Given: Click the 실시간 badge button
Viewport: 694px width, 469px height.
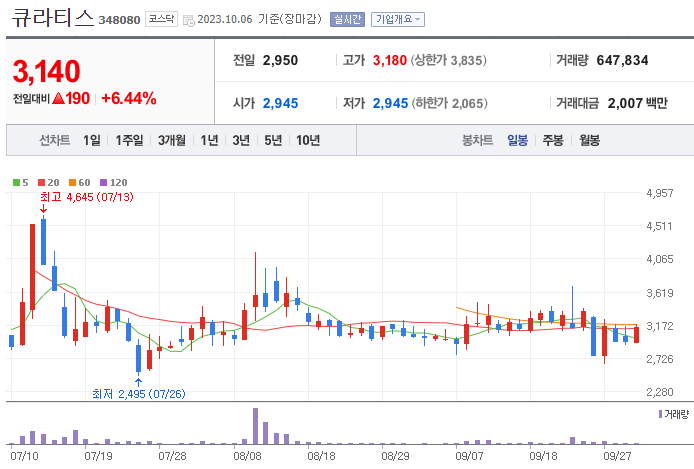Looking at the screenshot, I should 347,19.
